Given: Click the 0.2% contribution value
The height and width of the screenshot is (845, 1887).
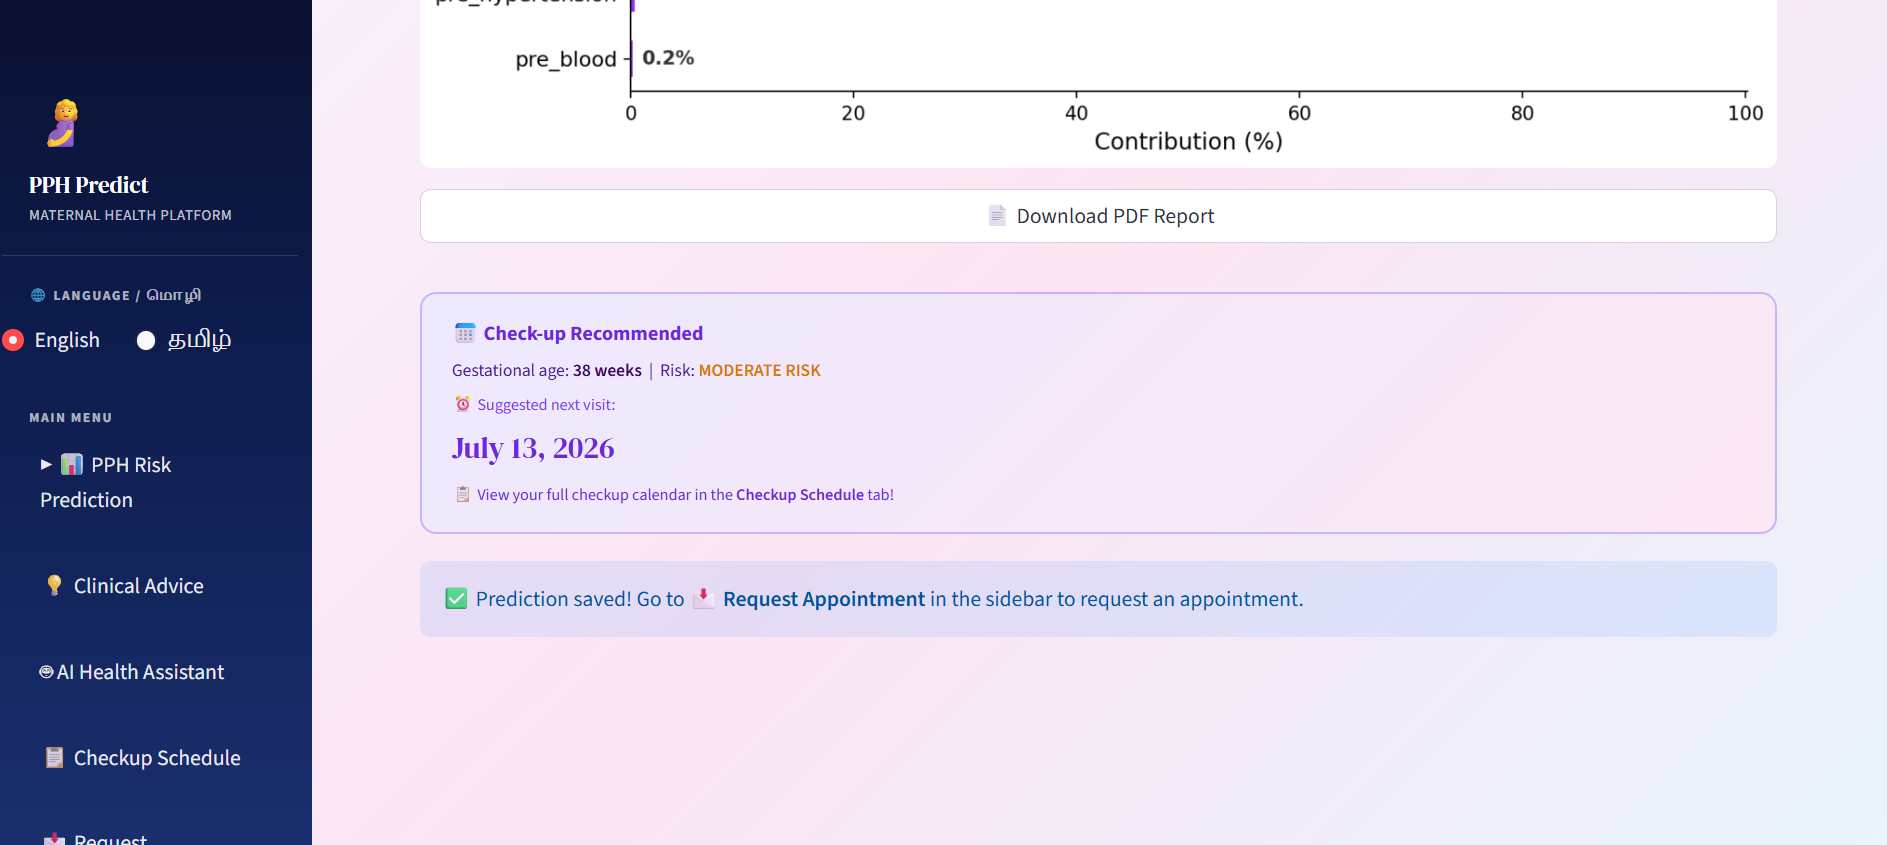Looking at the screenshot, I should [668, 58].
